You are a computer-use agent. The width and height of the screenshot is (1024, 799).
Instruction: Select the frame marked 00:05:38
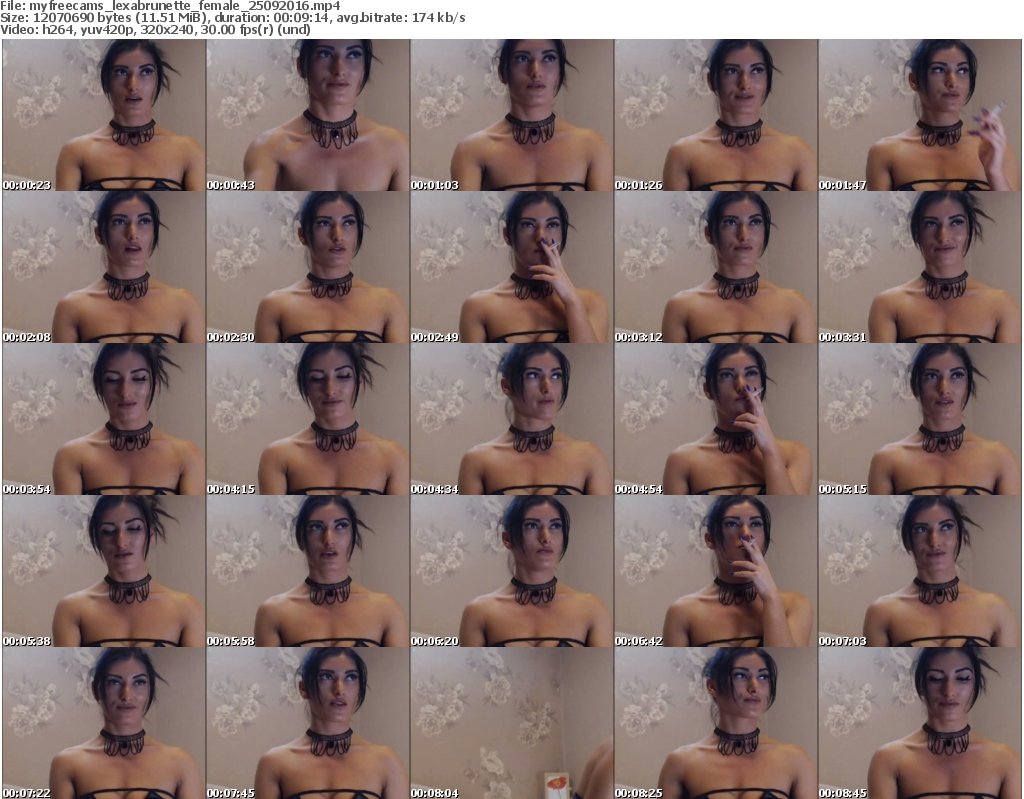(x=104, y=571)
